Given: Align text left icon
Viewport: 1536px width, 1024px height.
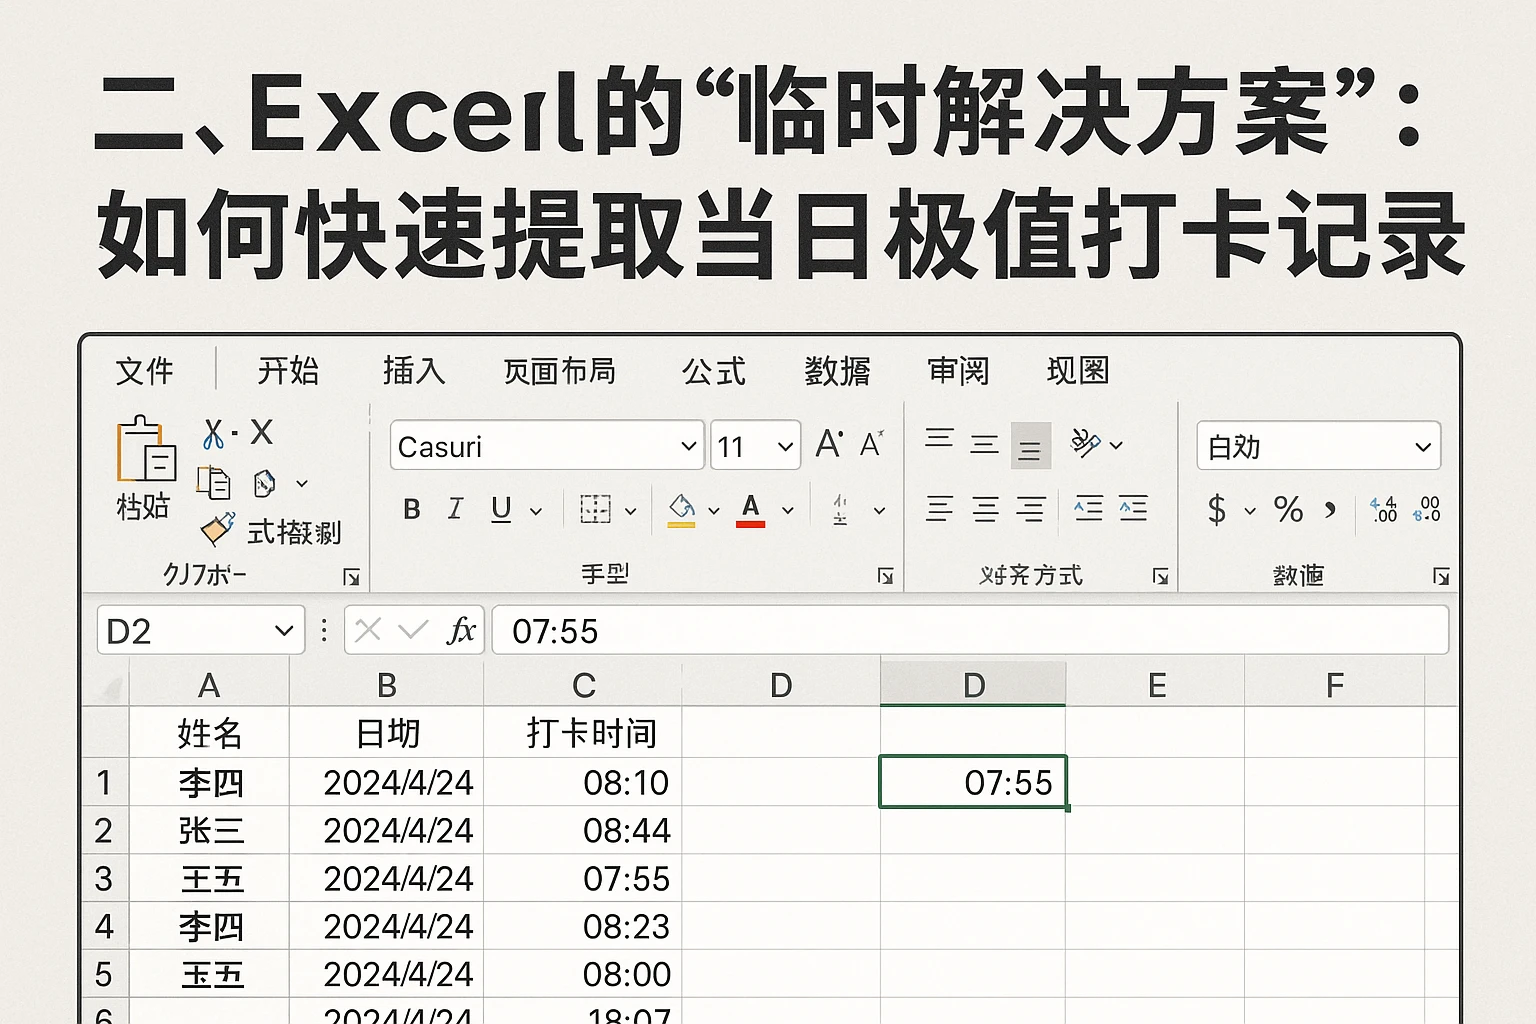Looking at the screenshot, I should [940, 509].
